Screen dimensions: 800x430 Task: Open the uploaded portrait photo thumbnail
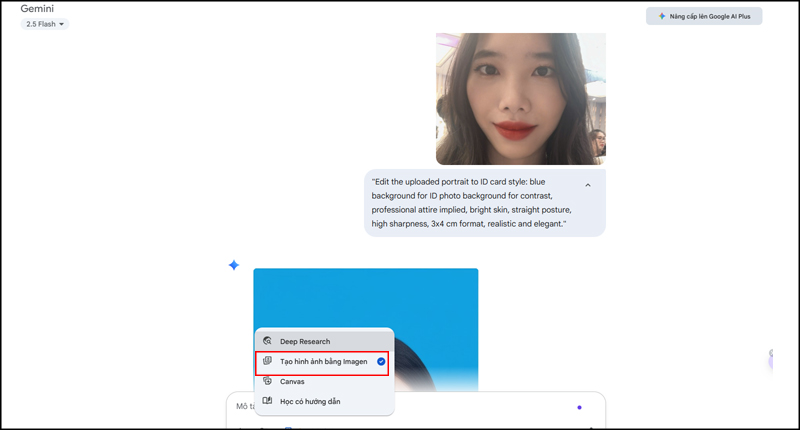[520, 99]
